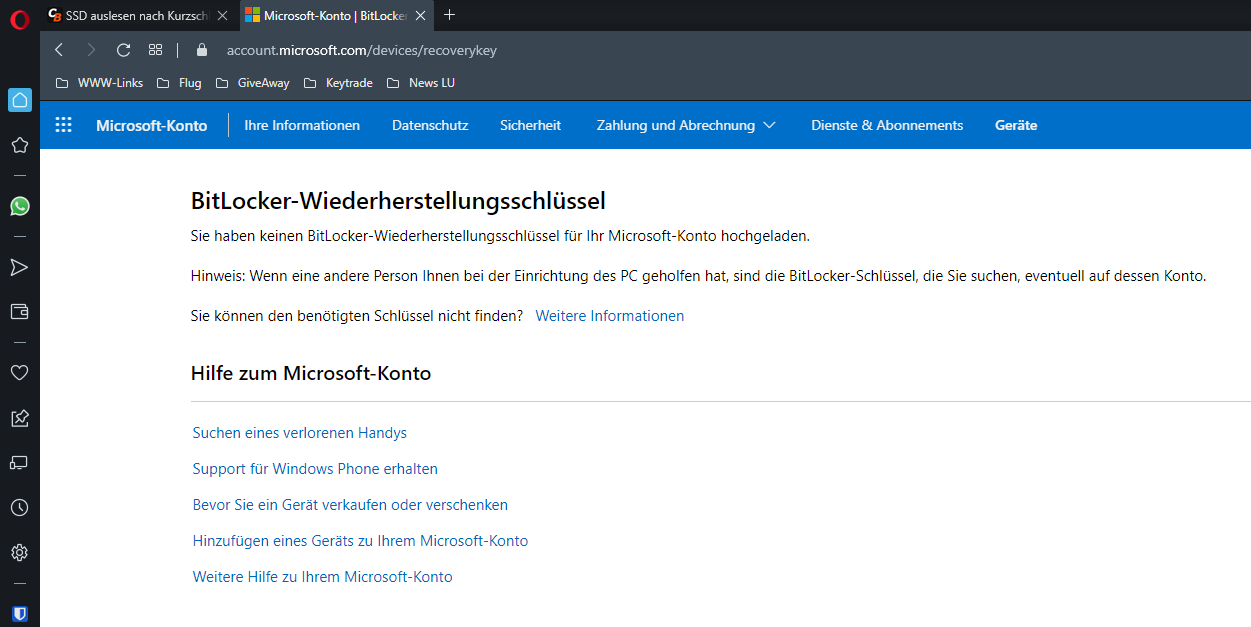Image resolution: width=1251 pixels, height=627 pixels.
Task: Focus the address bar URL field
Action: pyautogui.click(x=362, y=50)
